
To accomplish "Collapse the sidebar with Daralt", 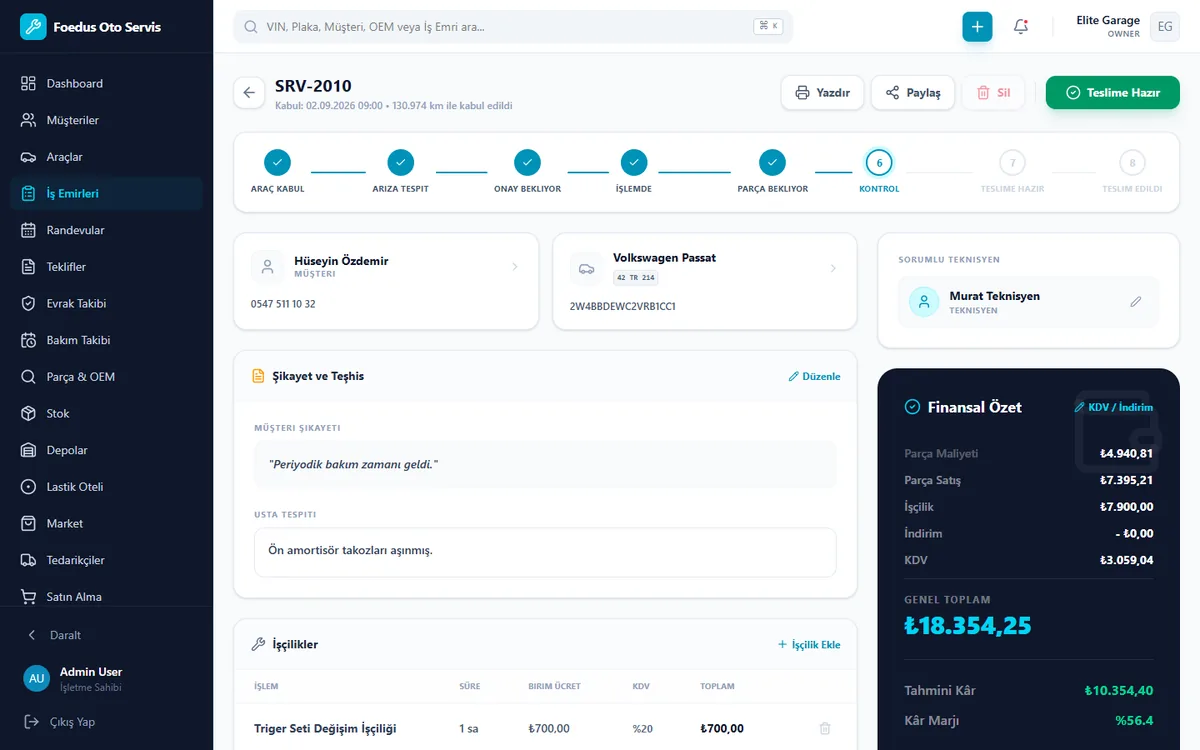I will tap(106, 635).
